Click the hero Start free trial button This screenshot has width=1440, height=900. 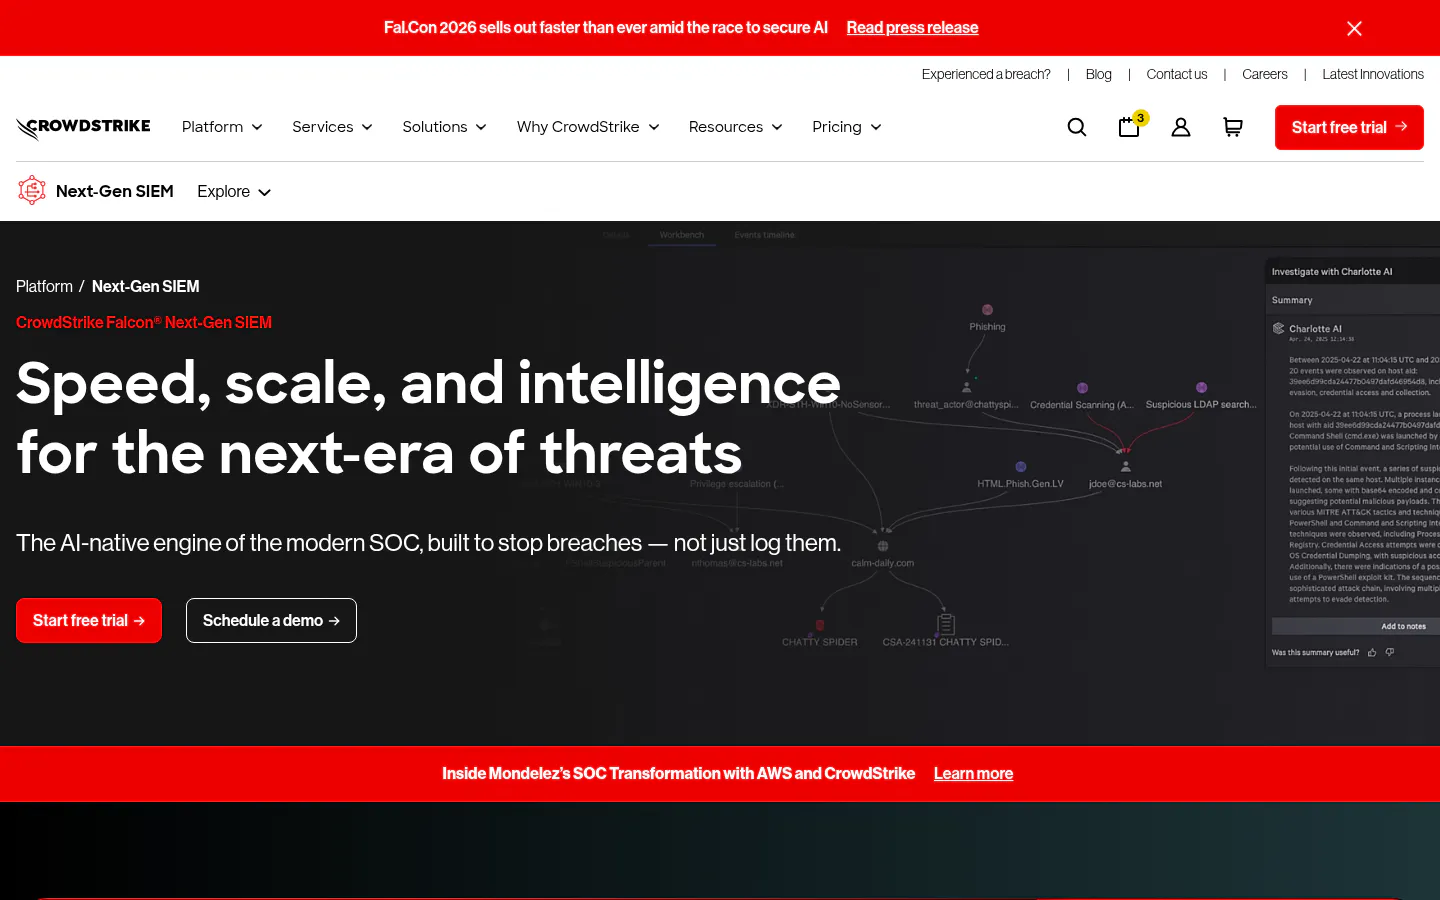coord(89,620)
